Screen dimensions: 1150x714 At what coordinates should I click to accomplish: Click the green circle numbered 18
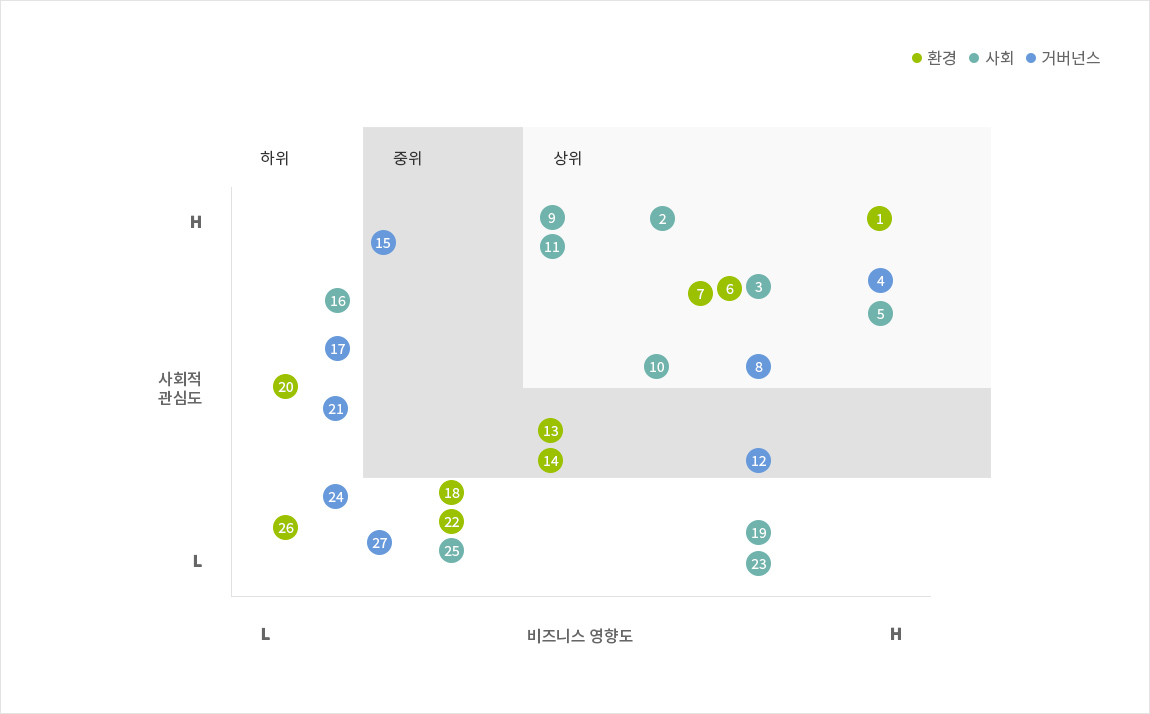point(452,493)
